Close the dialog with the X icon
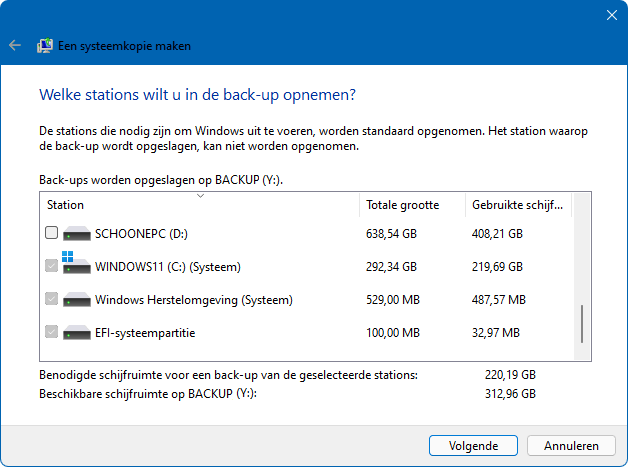This screenshot has width=628, height=467. coord(612,15)
